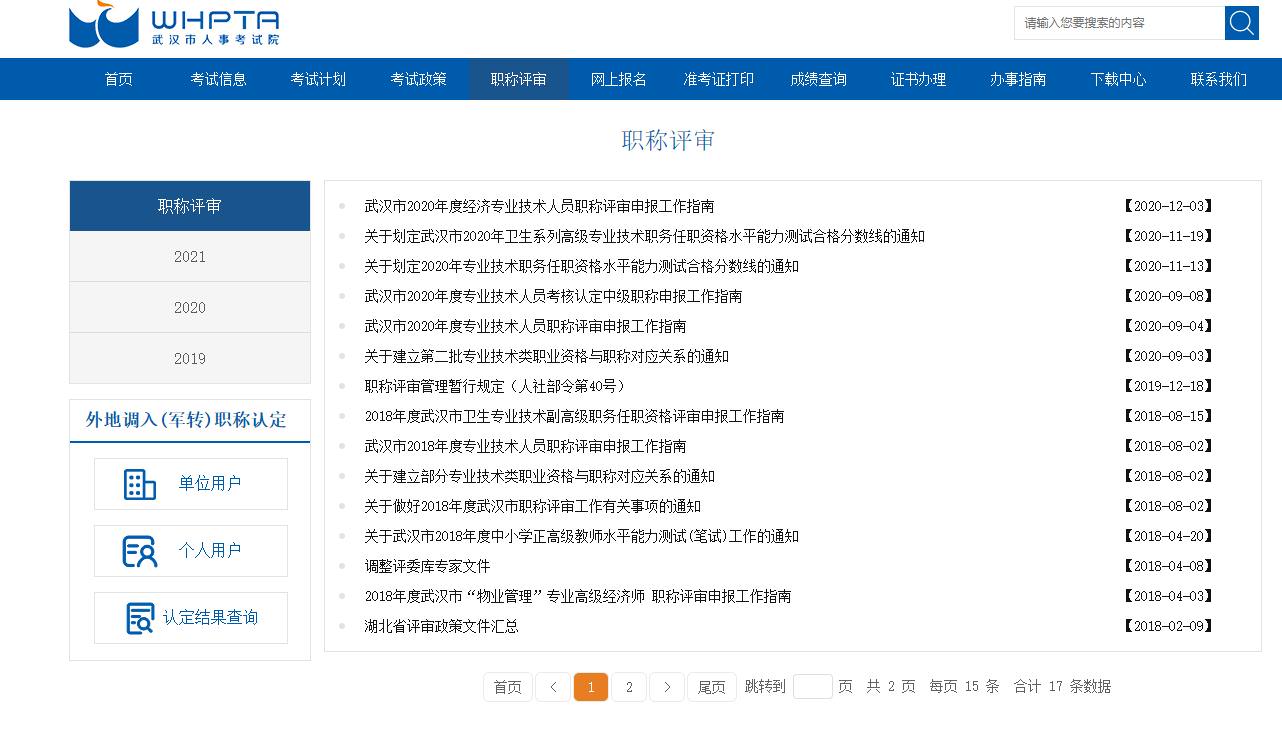Viewport: 1282px width, 731px height.
Task: Click the date 【2020-12-03】
Action: [x=1168, y=206]
